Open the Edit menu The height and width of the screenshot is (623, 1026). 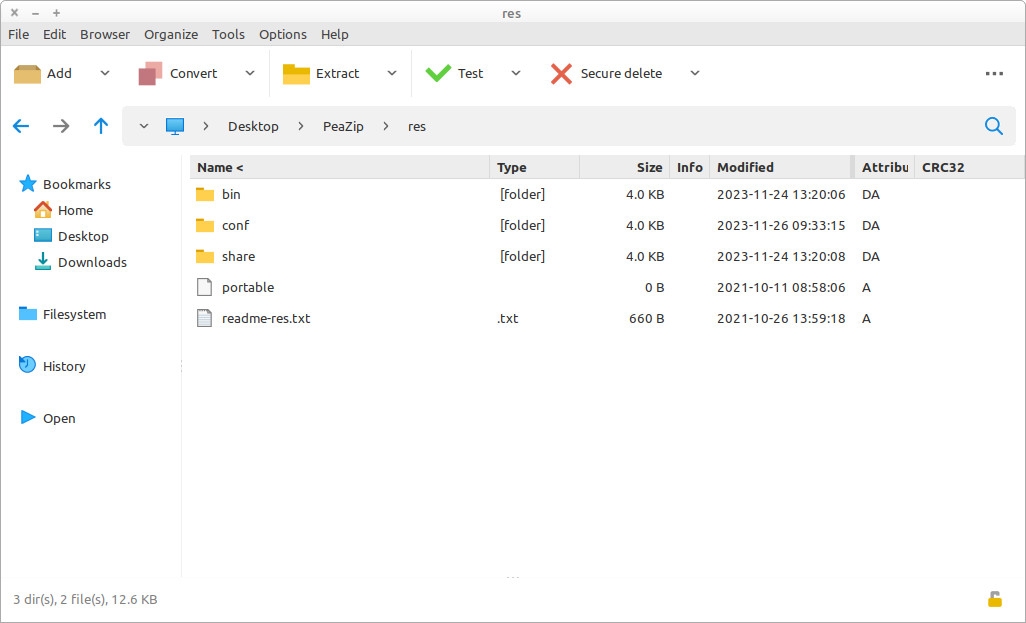[x=54, y=34]
